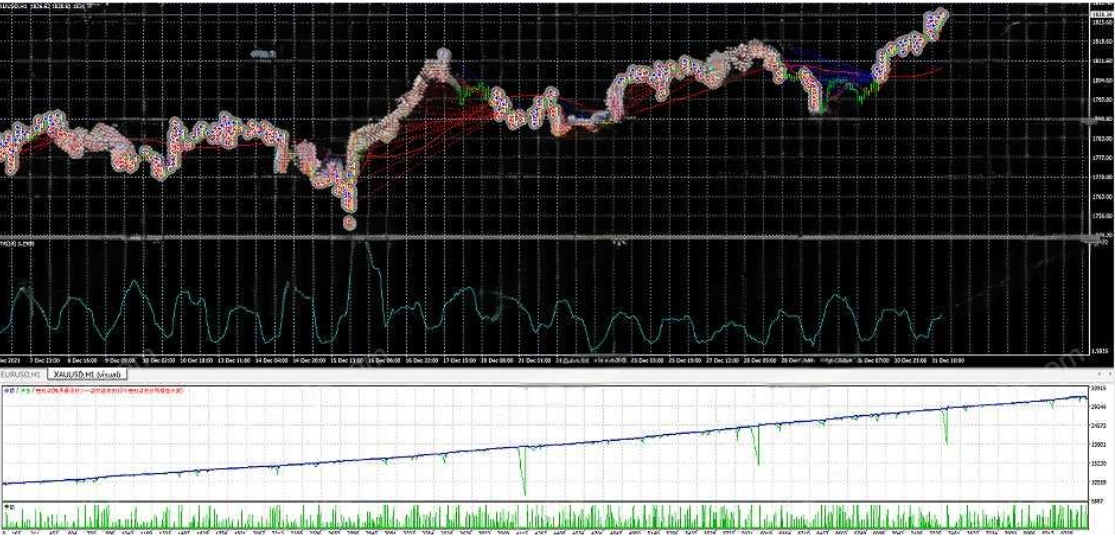This screenshot has width=1115, height=543.
Task: Click the 1.5915 value on the indicator scale
Action: click(x=1100, y=351)
